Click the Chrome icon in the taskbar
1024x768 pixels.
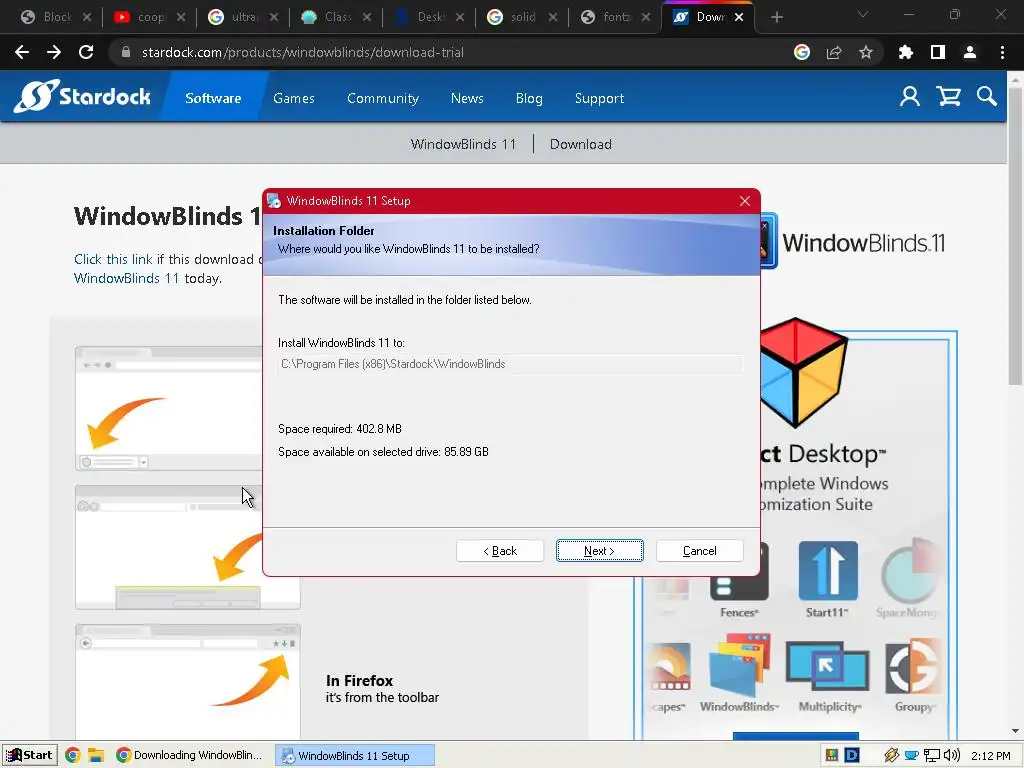[x=72, y=756]
